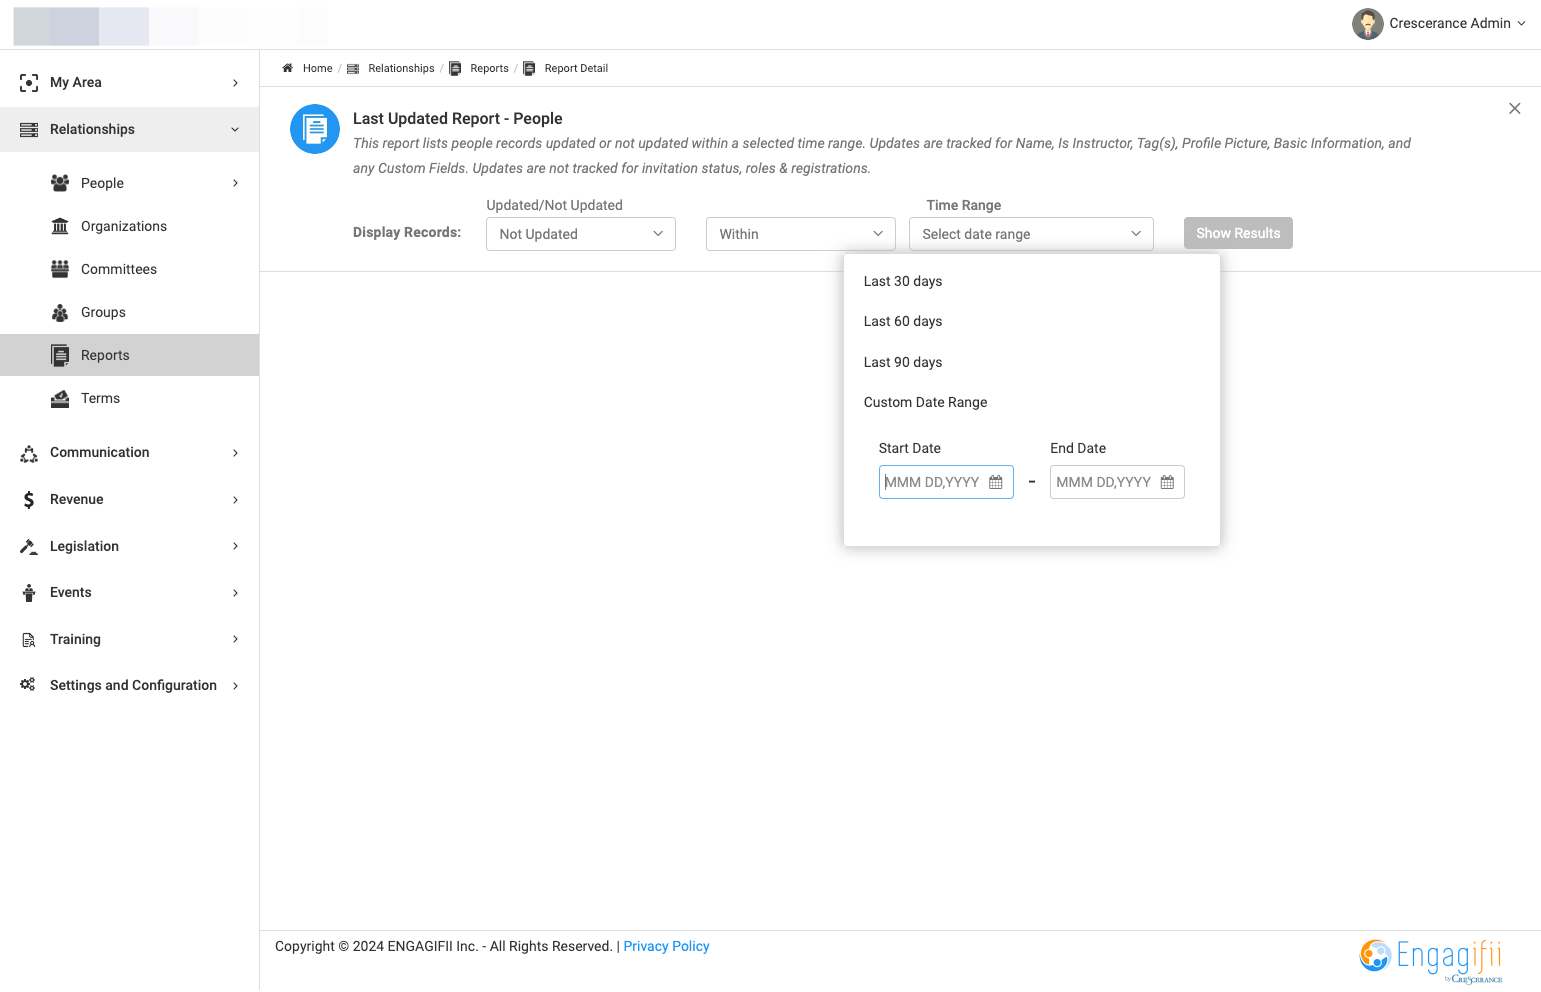Image resolution: width=1541 pixels, height=992 pixels.
Task: Click the Organizations building icon
Action: tap(60, 226)
